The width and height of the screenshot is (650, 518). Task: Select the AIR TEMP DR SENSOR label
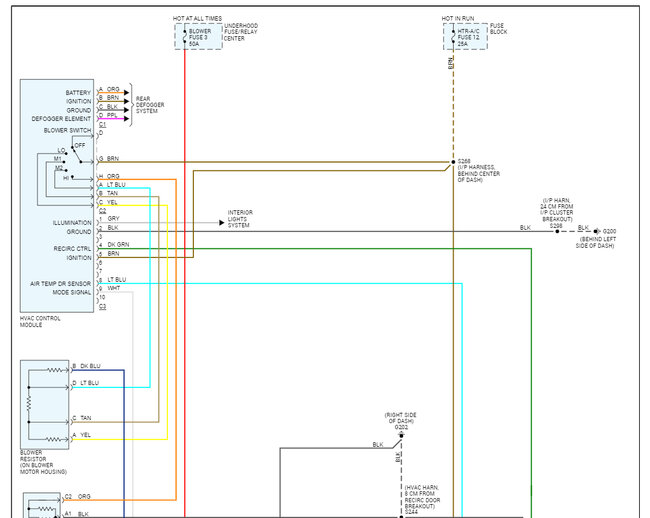click(61, 284)
